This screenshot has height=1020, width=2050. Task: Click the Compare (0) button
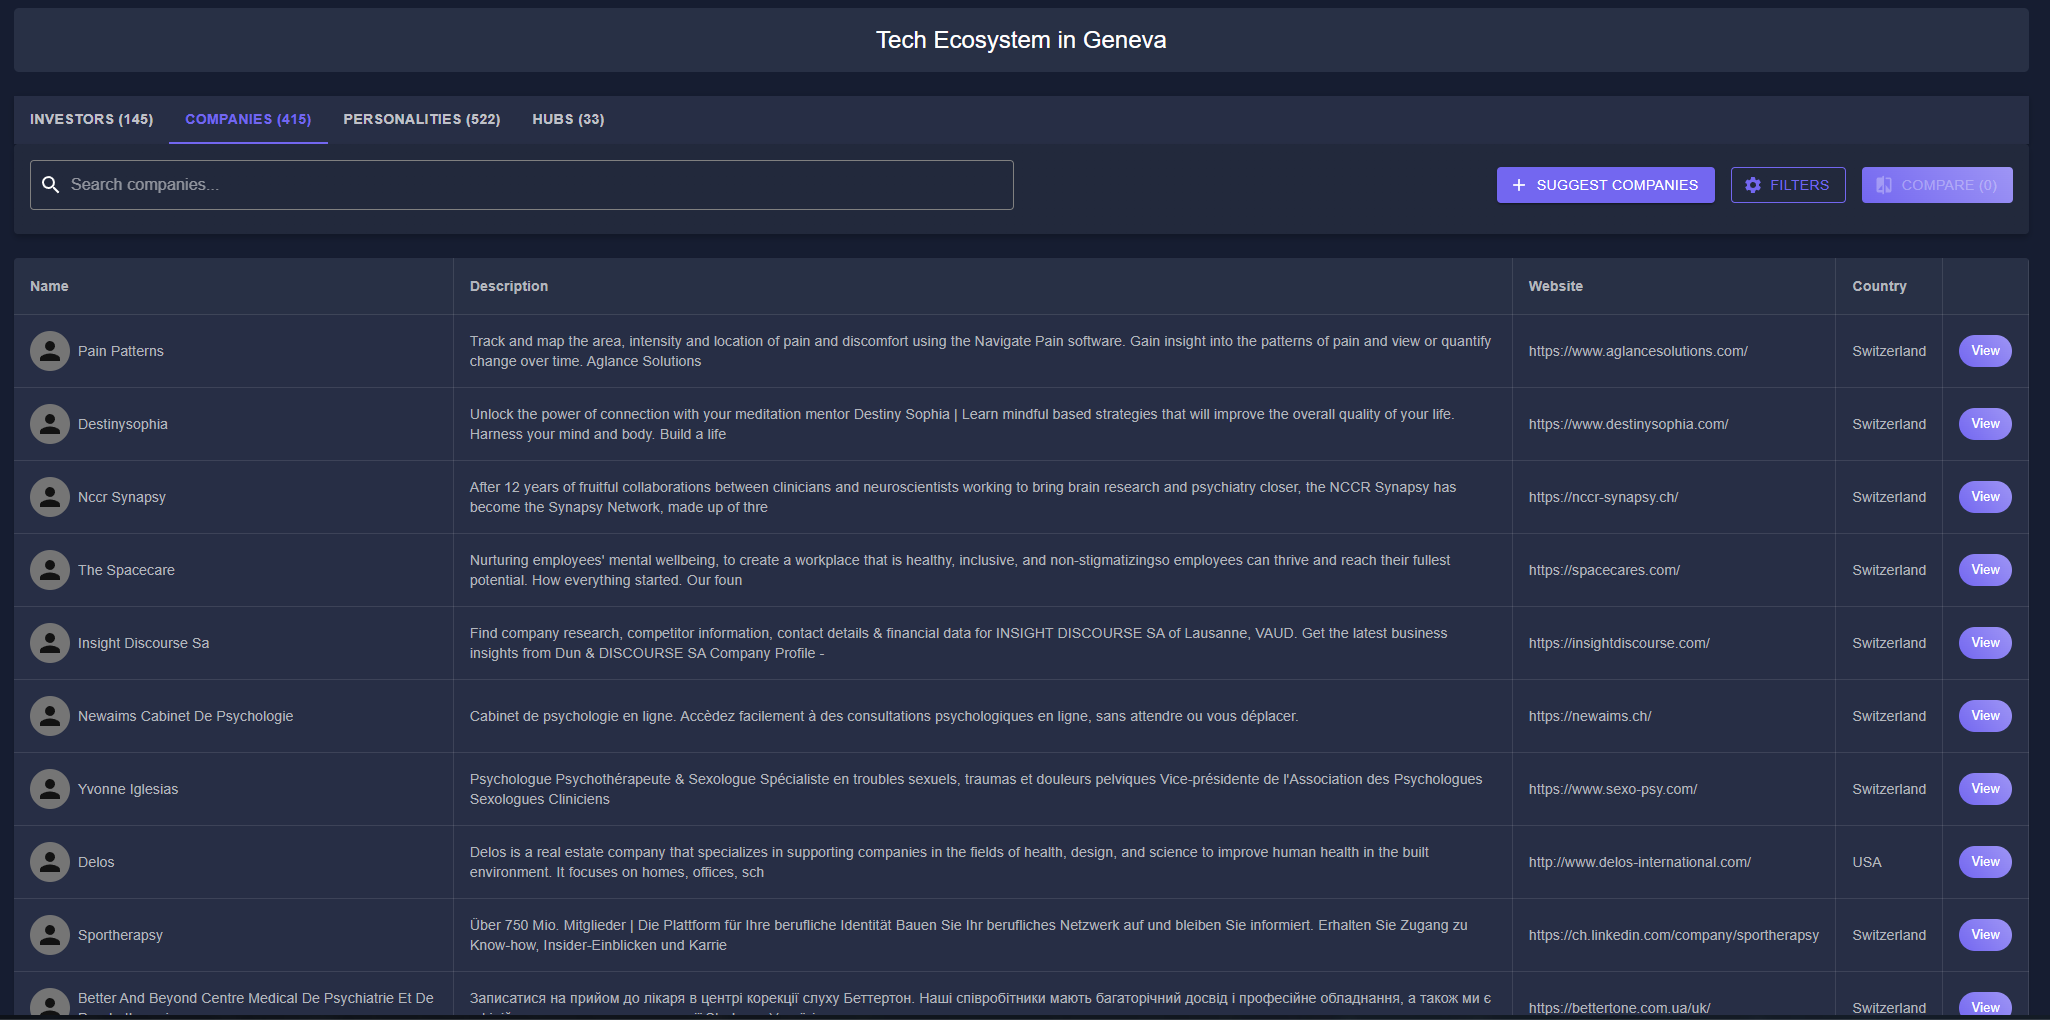click(1936, 185)
